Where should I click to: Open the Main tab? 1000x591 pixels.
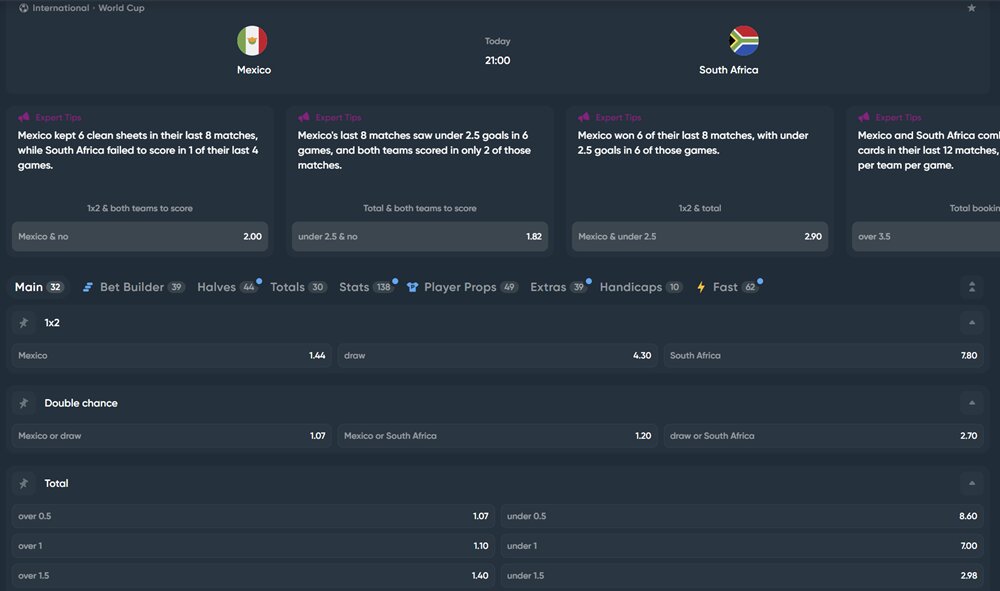(x=38, y=287)
